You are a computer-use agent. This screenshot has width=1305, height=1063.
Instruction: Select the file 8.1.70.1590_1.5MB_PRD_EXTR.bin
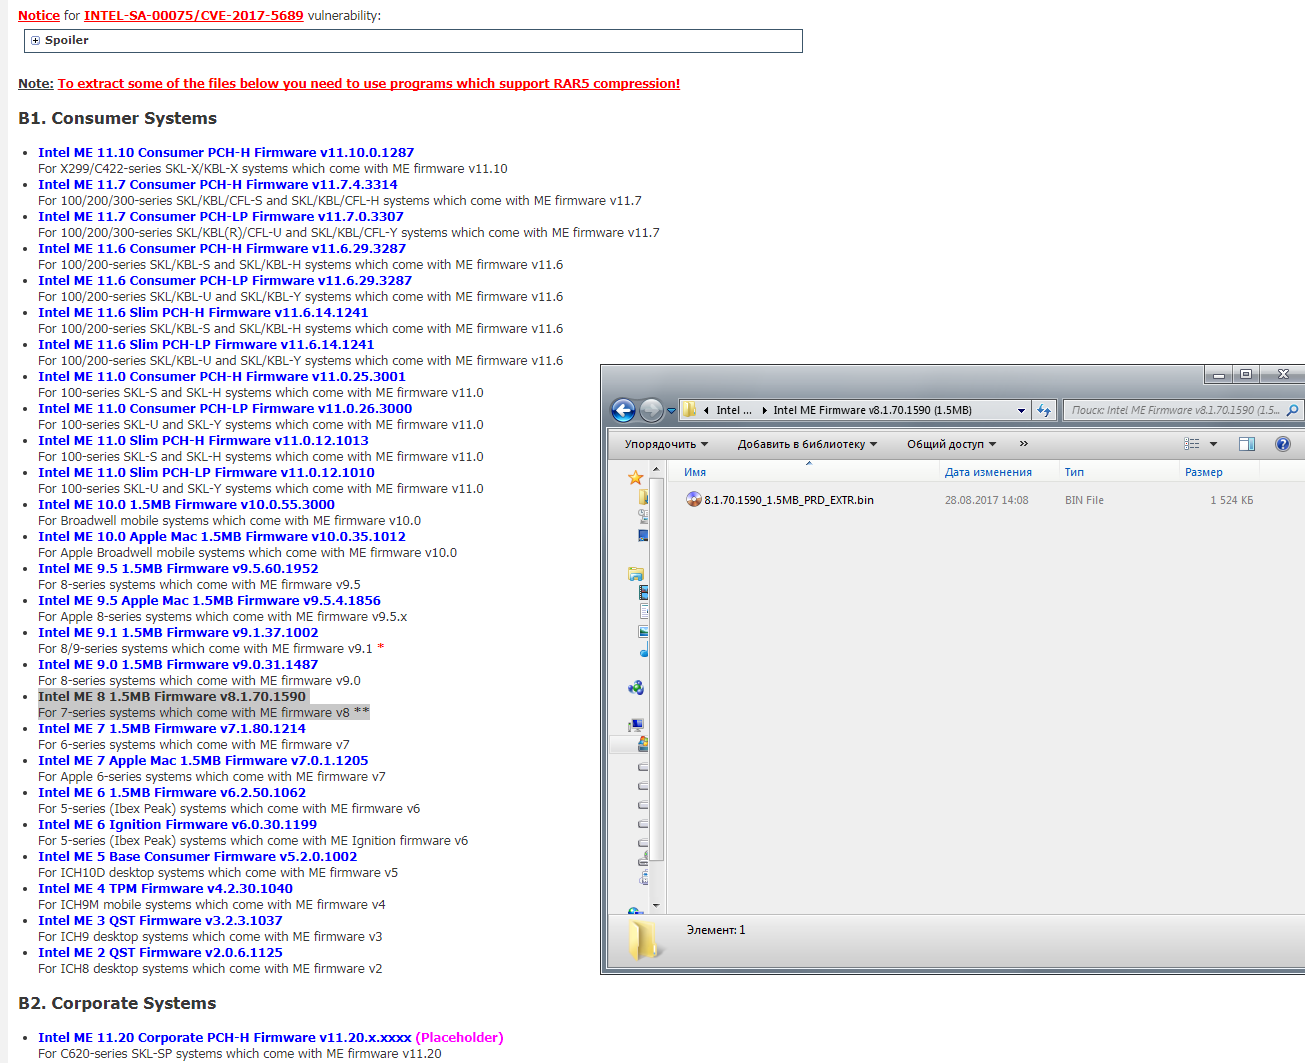(x=789, y=500)
